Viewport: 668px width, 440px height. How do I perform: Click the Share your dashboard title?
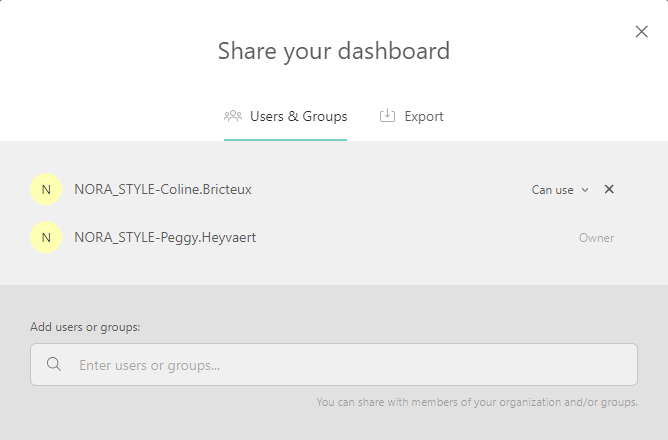tap(334, 50)
